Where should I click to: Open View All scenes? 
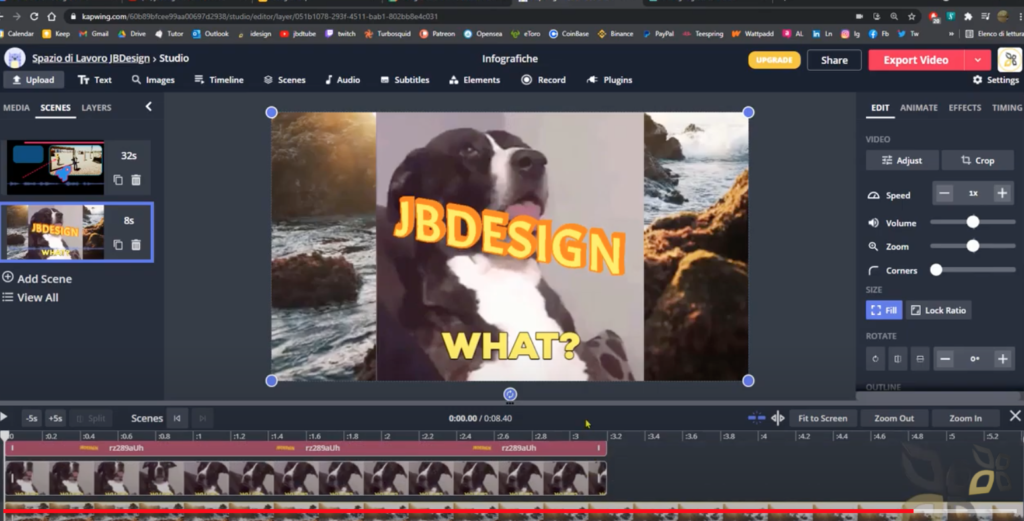tap(30, 297)
